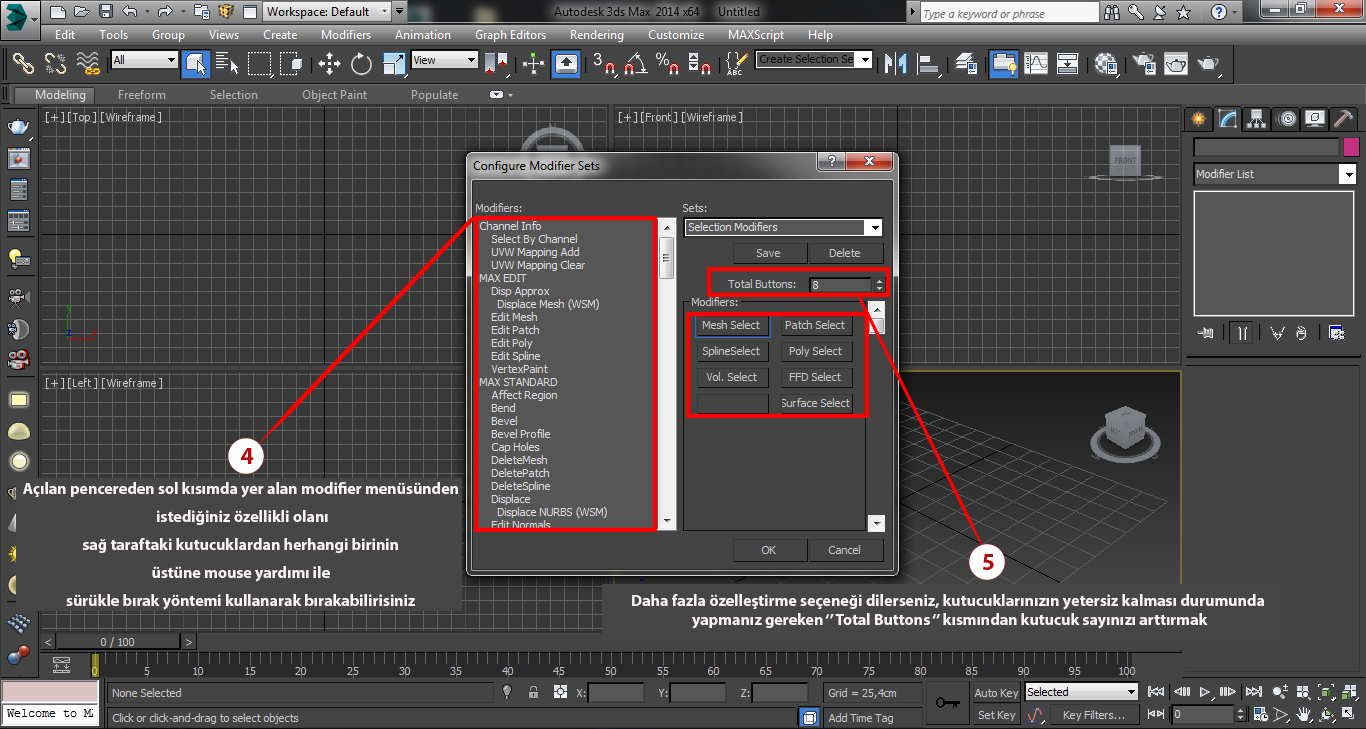Open Curve Editor icon
The image size is (1366, 729).
[x=1035, y=63]
